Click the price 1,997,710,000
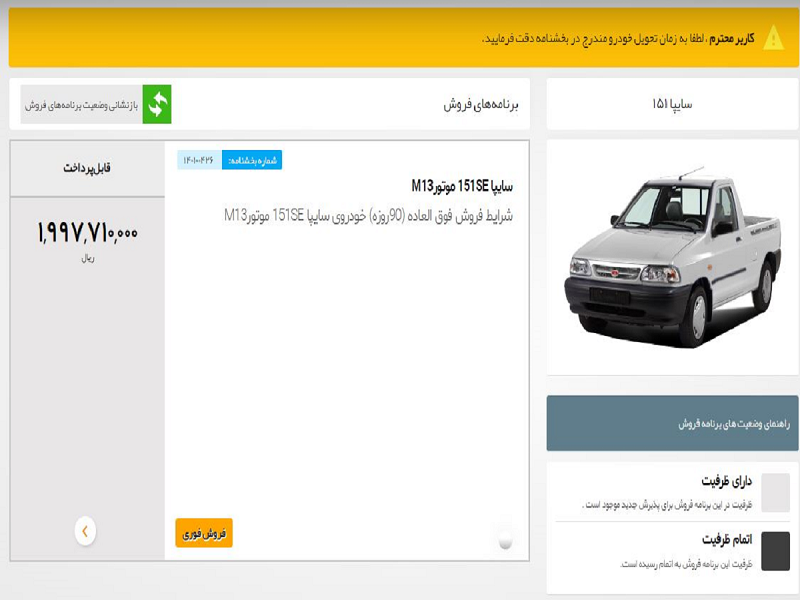Viewport: 800px width, 600px height. click(x=88, y=233)
